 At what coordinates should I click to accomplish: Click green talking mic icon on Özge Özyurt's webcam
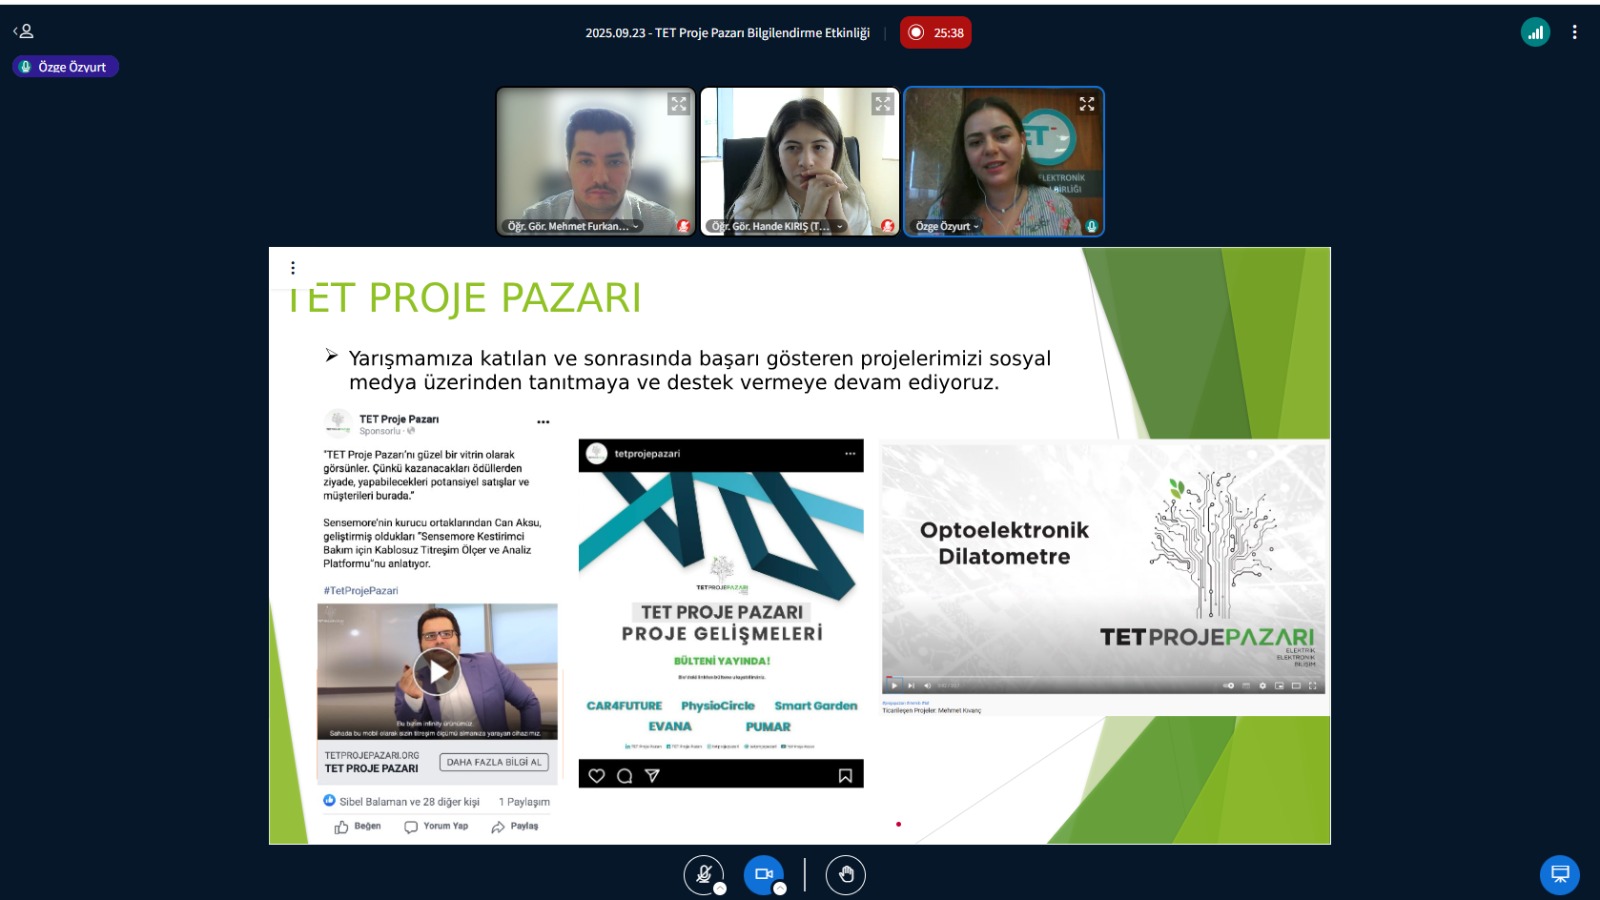point(1091,226)
